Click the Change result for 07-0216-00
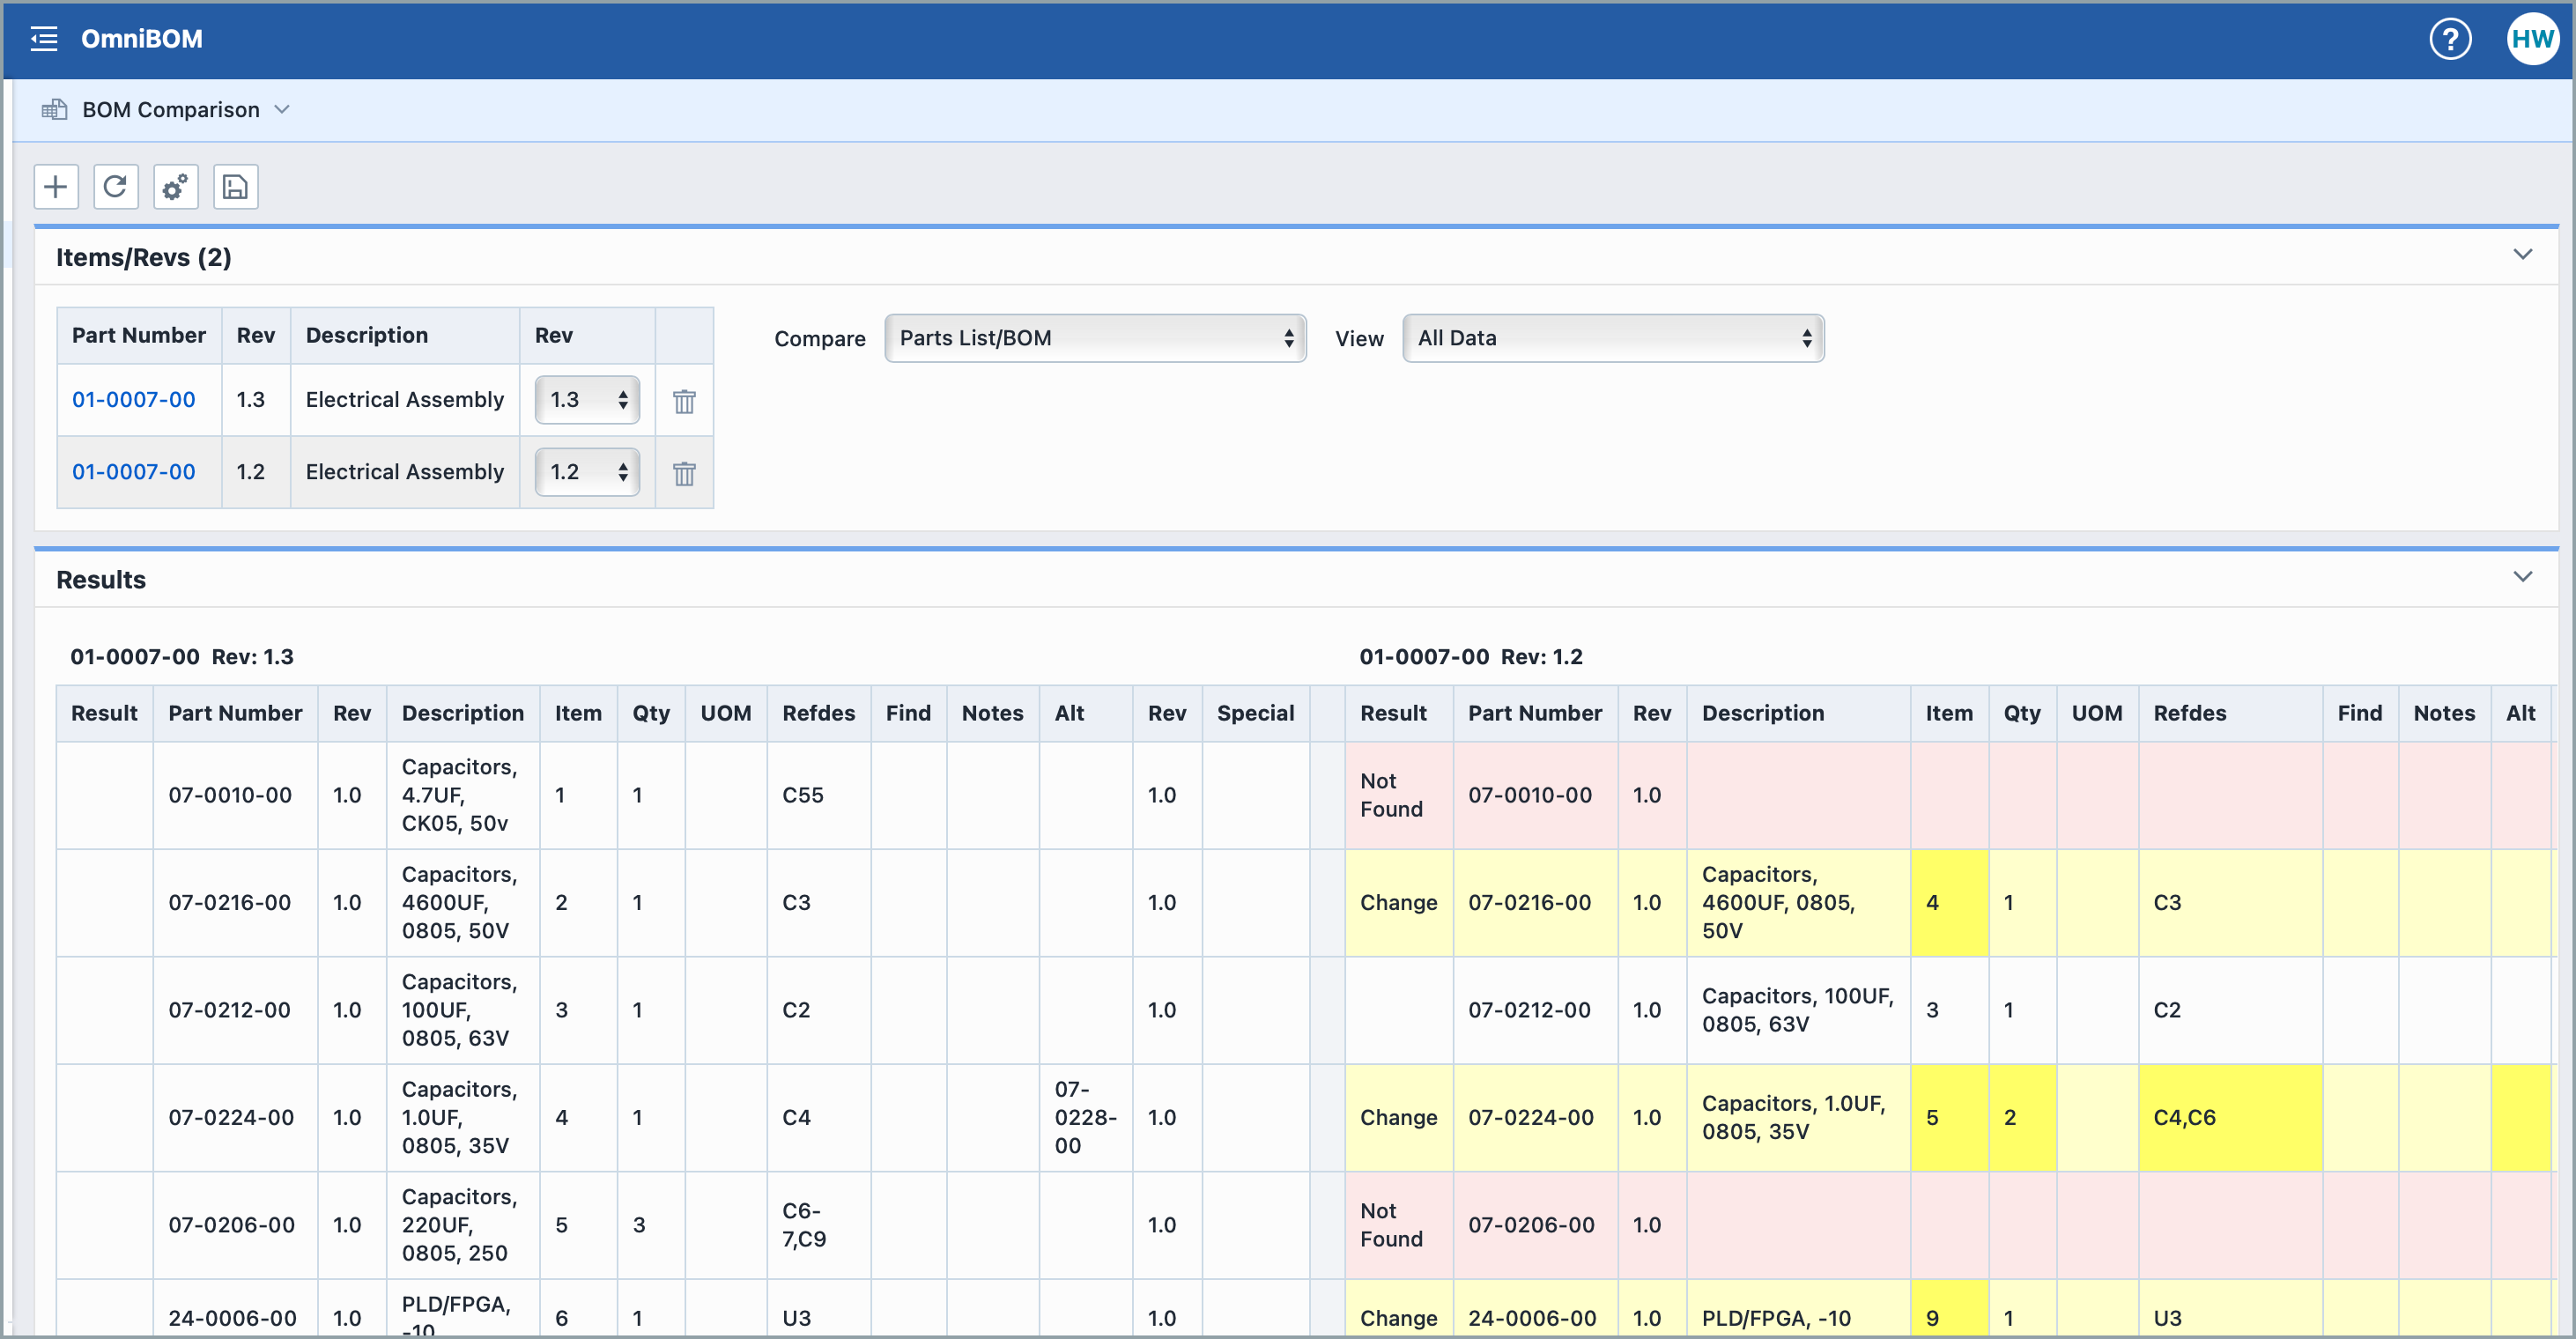 1398,902
